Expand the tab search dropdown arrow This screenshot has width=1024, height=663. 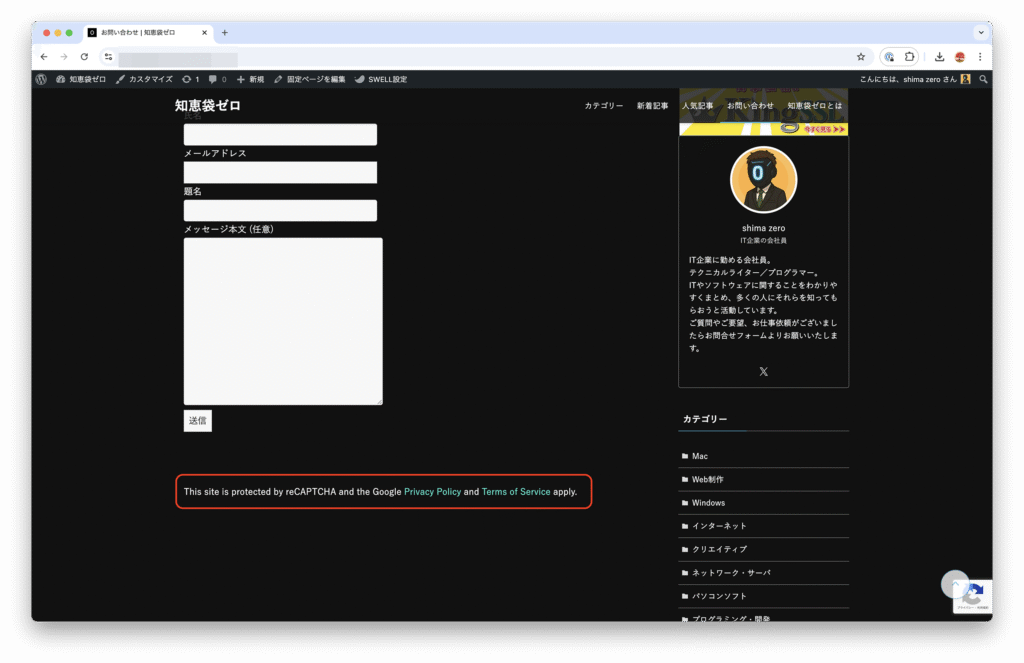point(981,33)
